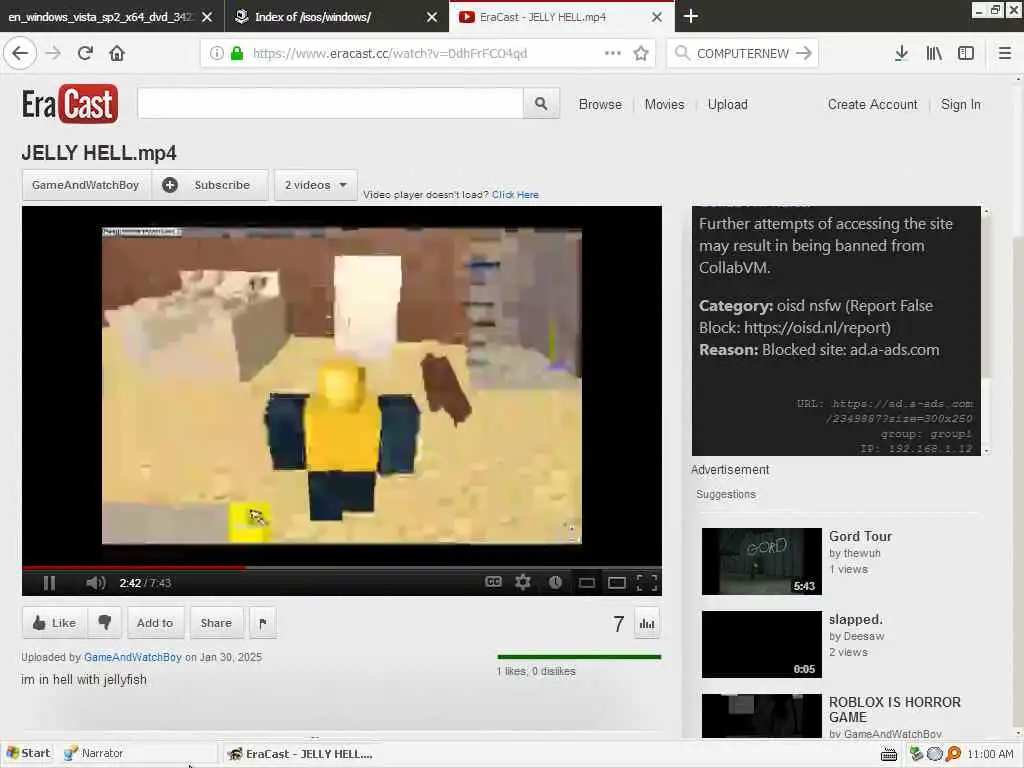Image resolution: width=1024 pixels, height=768 pixels.
Task: Go back with the browser back arrow
Action: [20, 53]
